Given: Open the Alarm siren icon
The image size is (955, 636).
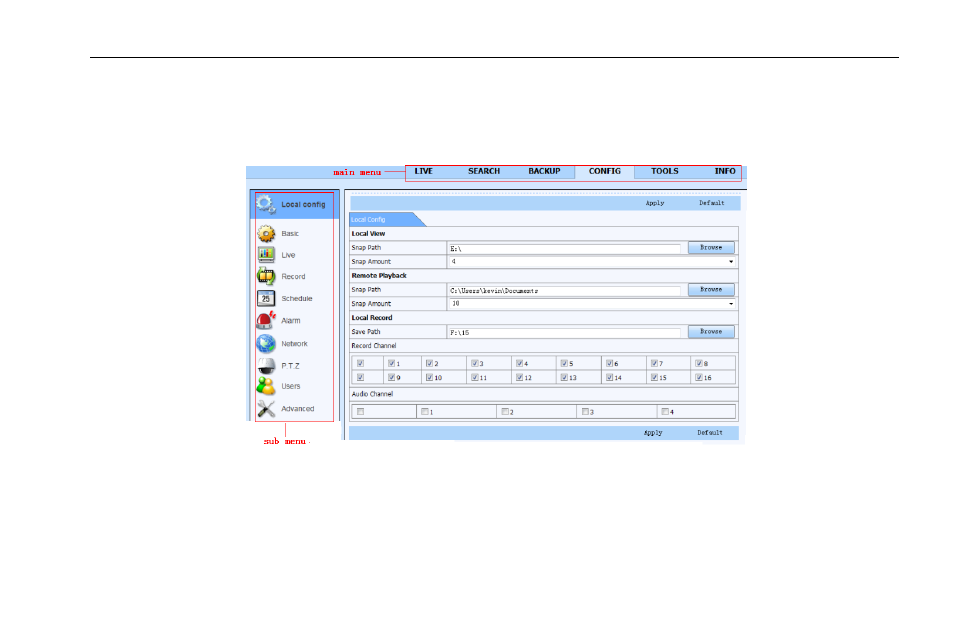Looking at the screenshot, I should 266,320.
